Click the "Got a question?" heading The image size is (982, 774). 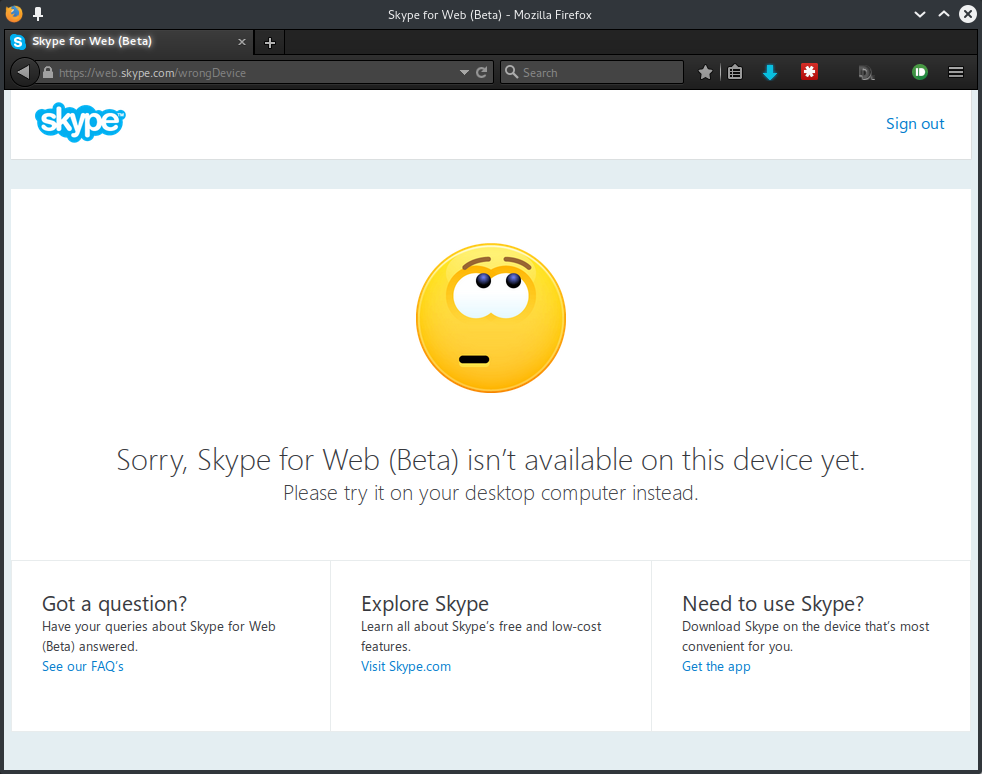point(115,604)
